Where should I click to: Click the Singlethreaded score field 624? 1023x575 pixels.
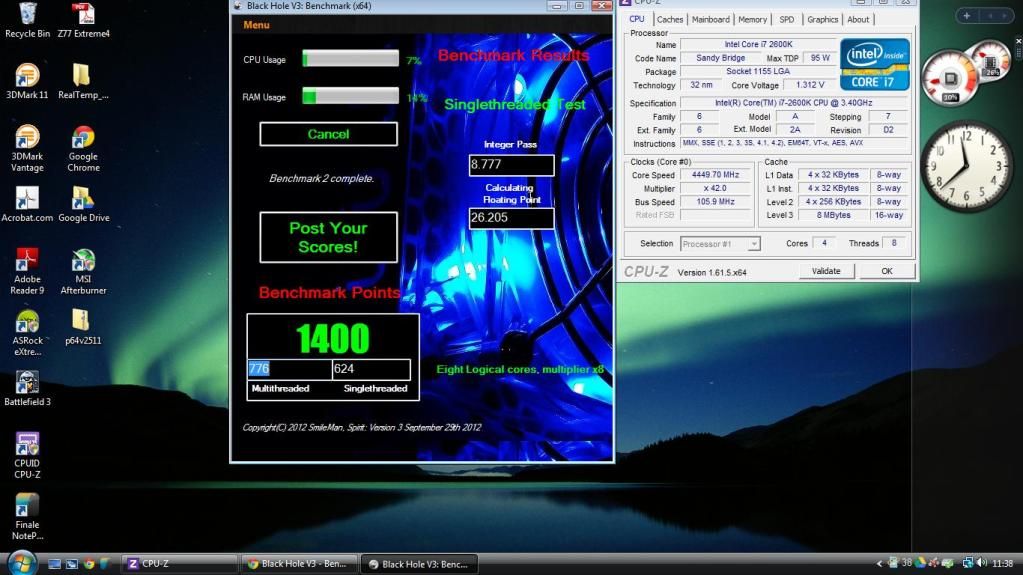coord(371,369)
